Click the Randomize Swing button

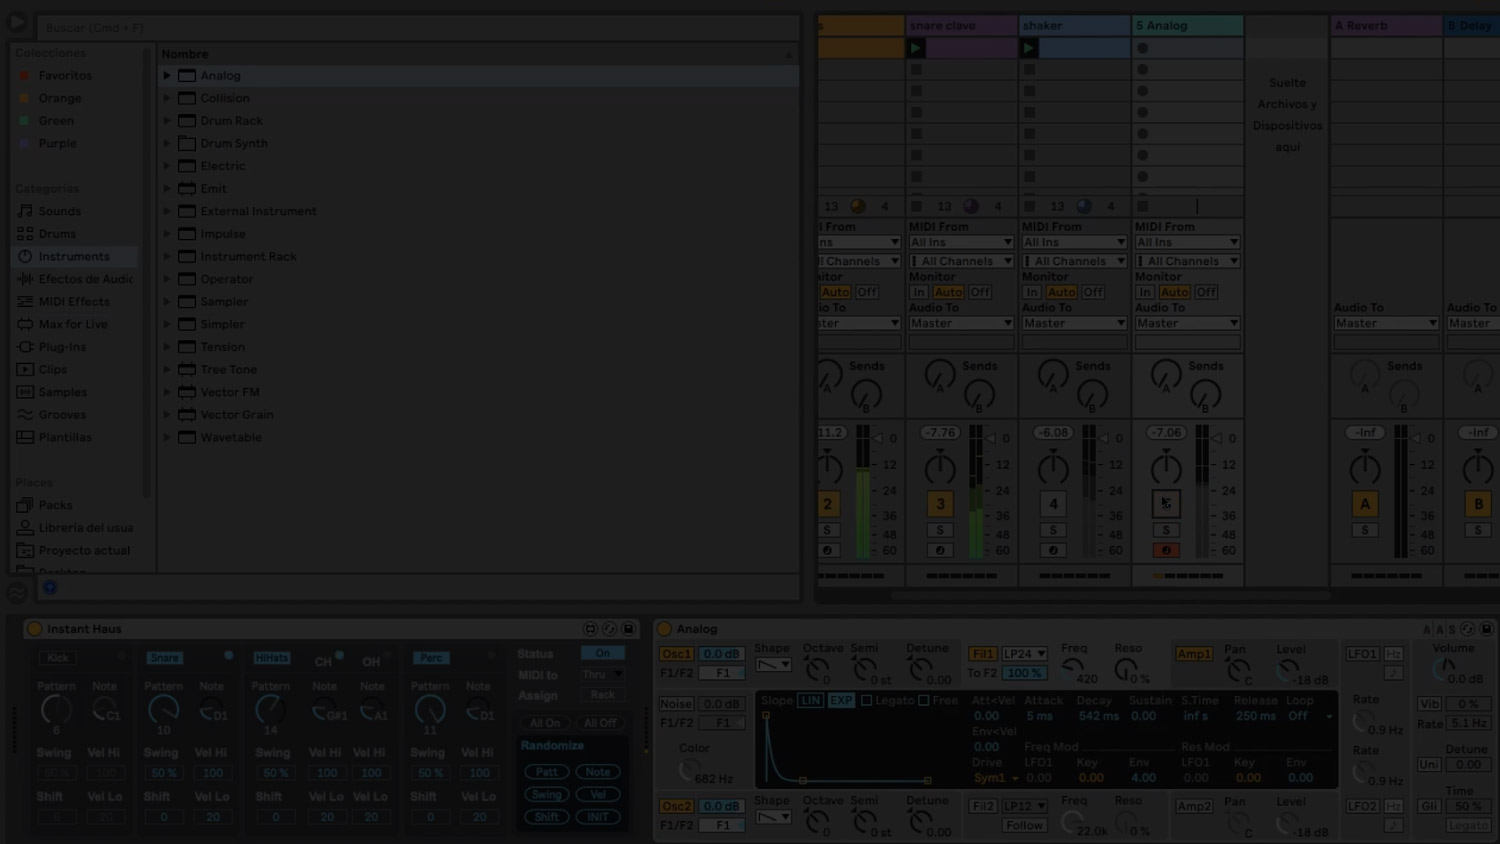(546, 794)
